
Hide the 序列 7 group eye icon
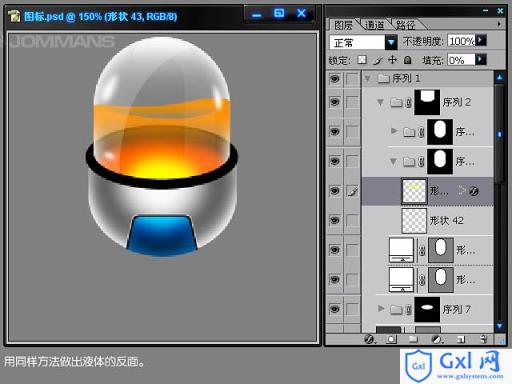coord(335,309)
